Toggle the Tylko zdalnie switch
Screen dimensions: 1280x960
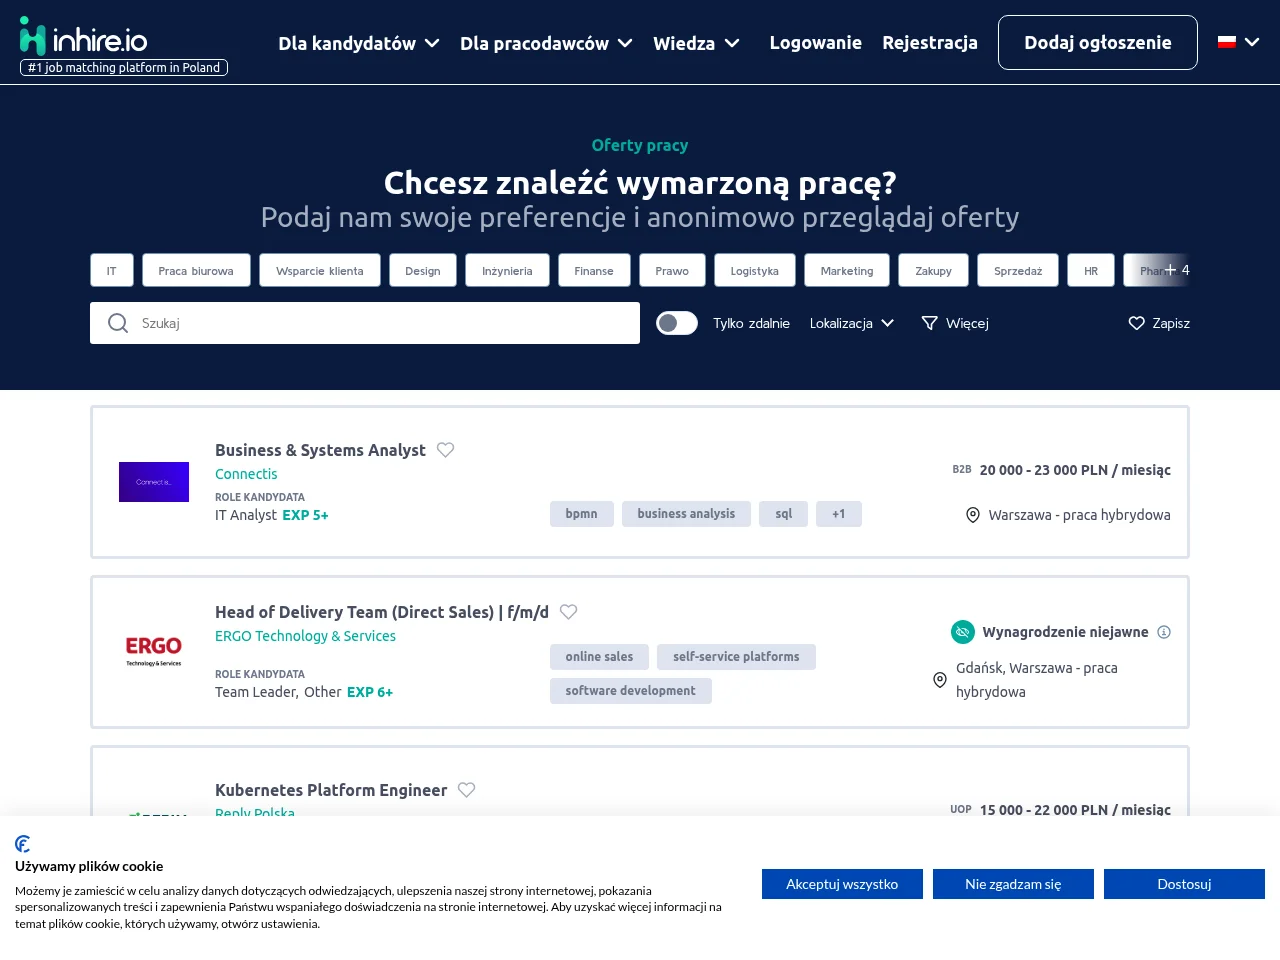[x=677, y=323]
